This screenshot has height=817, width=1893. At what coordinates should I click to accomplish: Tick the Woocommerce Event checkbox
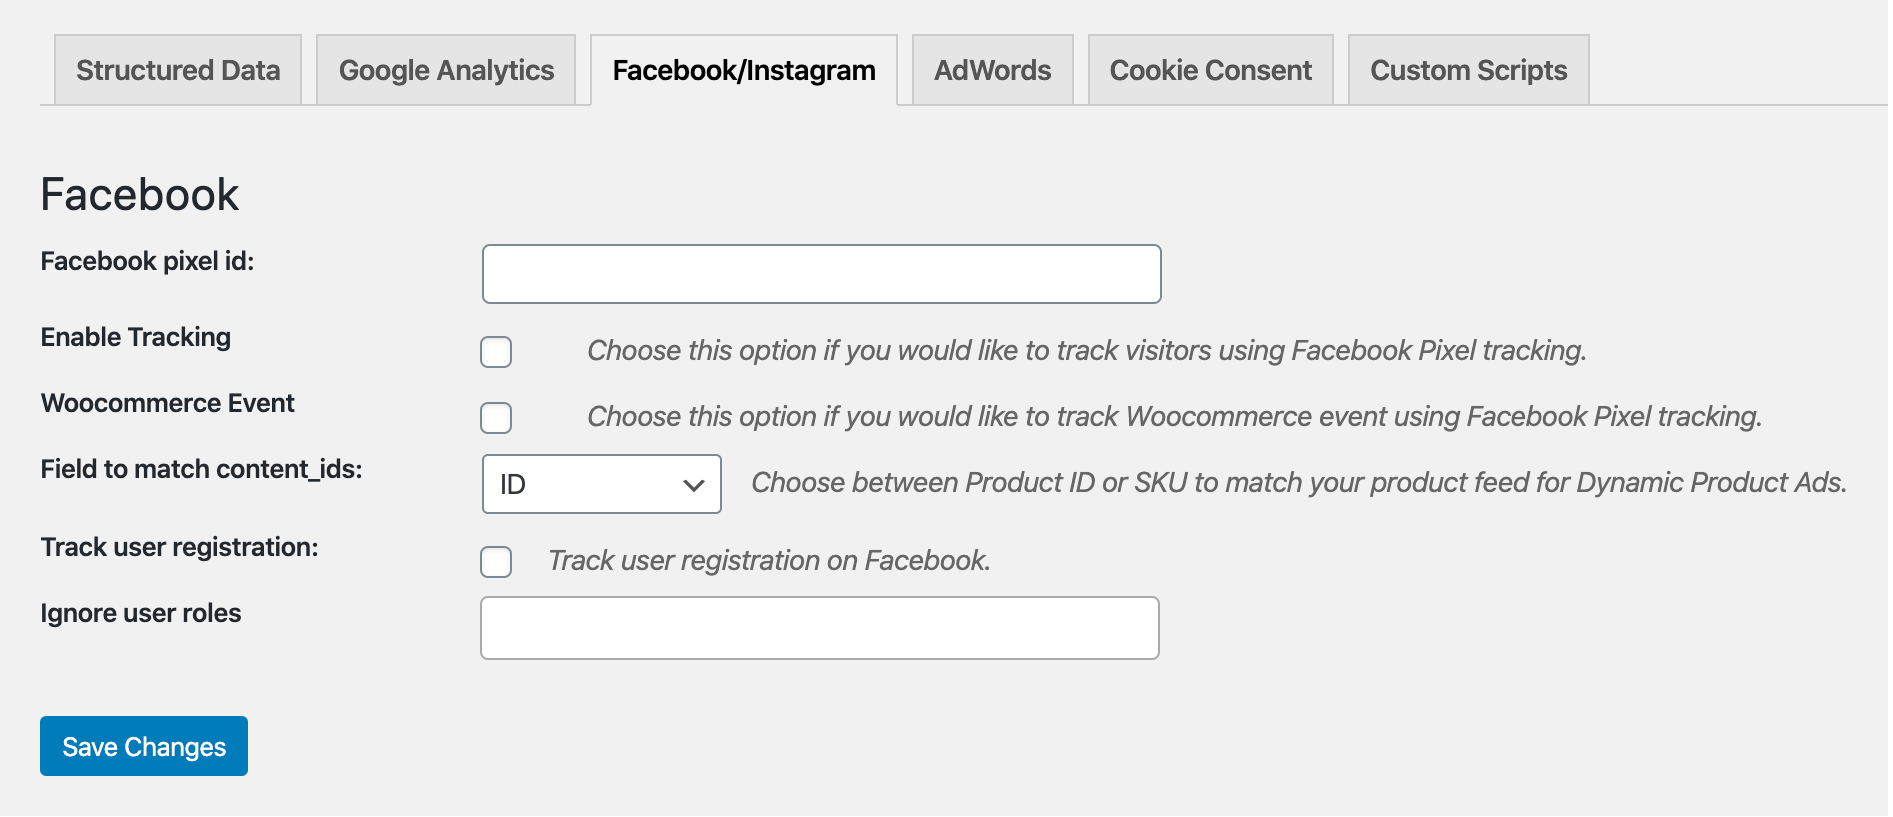496,418
